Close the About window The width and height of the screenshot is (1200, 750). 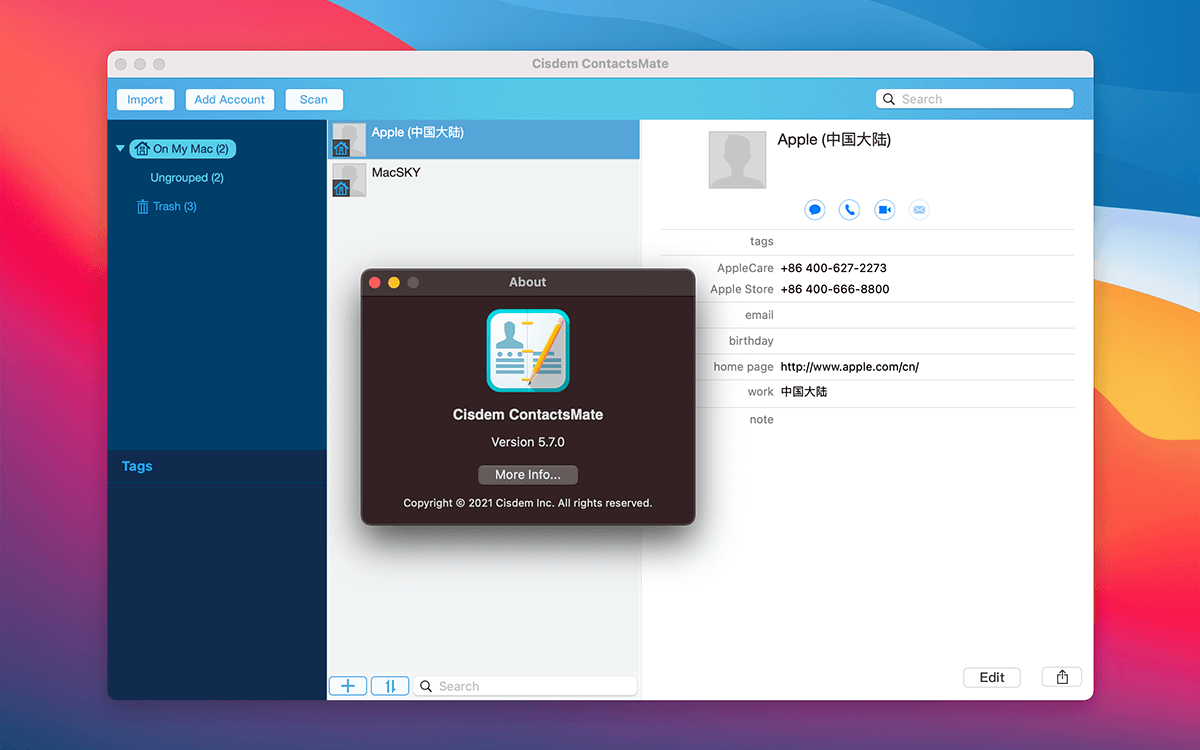click(375, 283)
